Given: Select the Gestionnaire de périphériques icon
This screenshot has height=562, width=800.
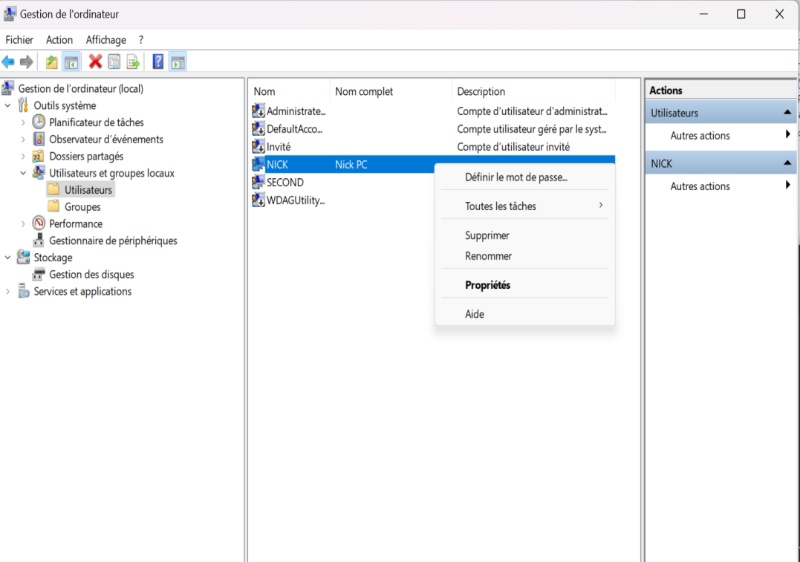Looking at the screenshot, I should [x=39, y=241].
